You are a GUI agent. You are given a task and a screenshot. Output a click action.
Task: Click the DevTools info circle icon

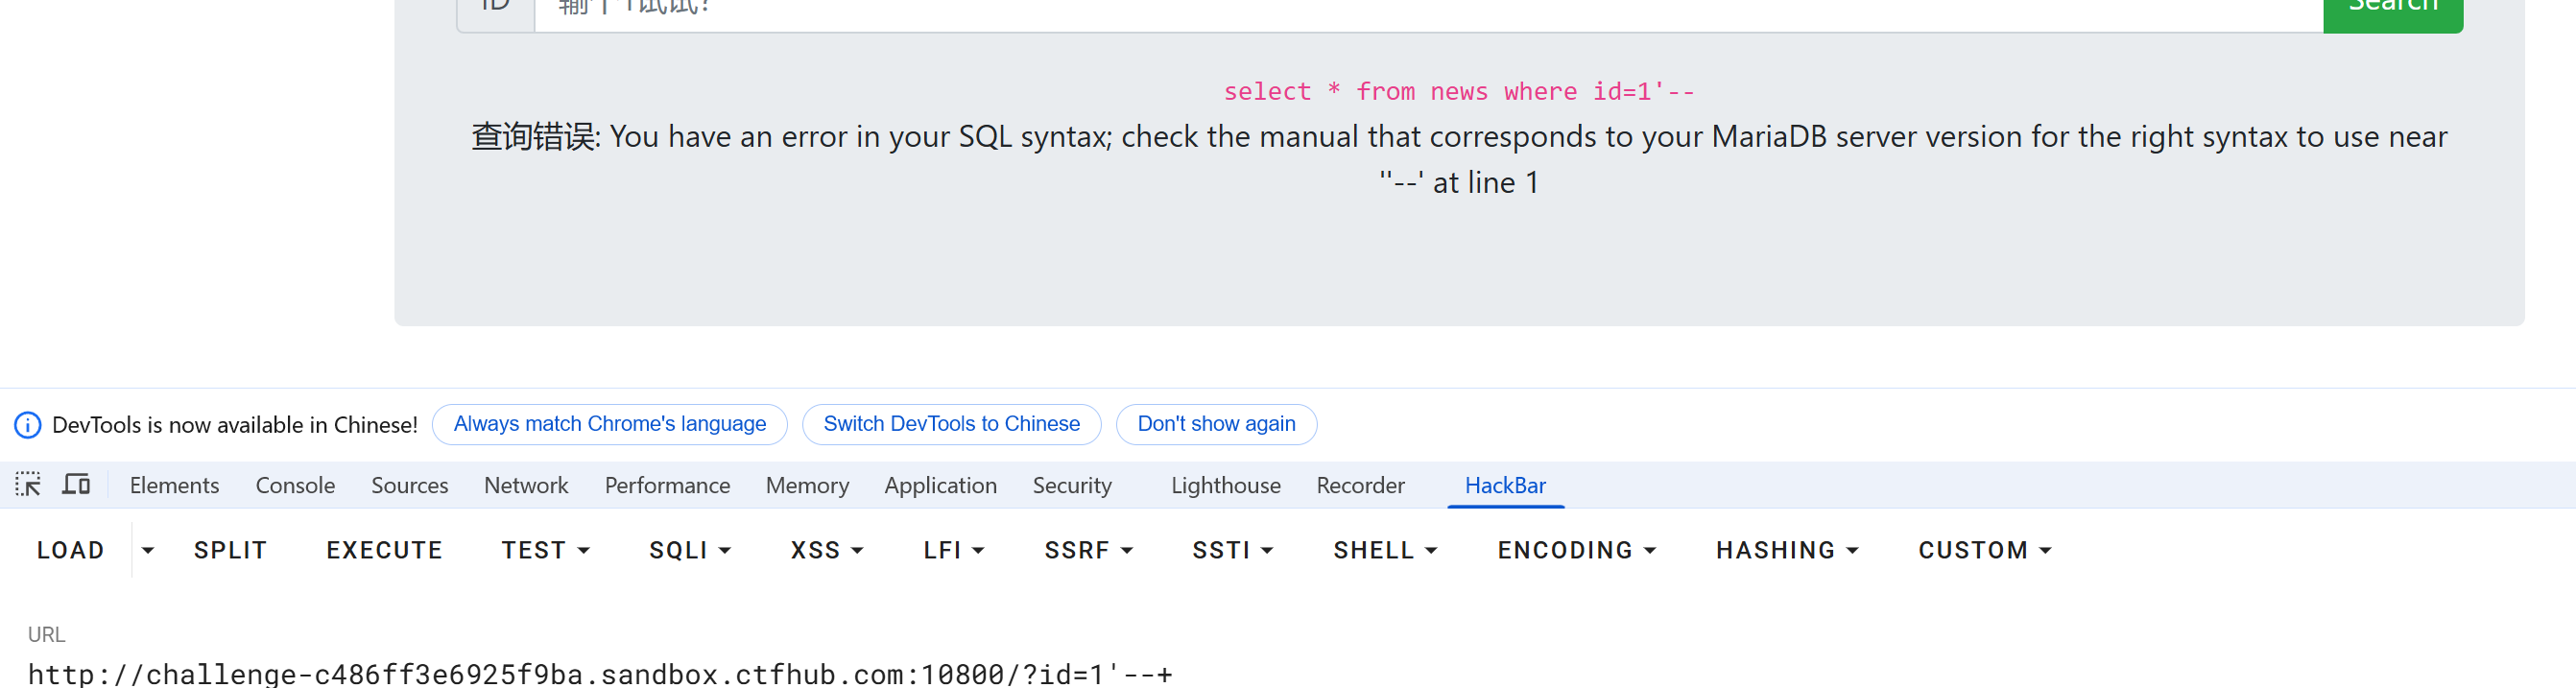(28, 425)
